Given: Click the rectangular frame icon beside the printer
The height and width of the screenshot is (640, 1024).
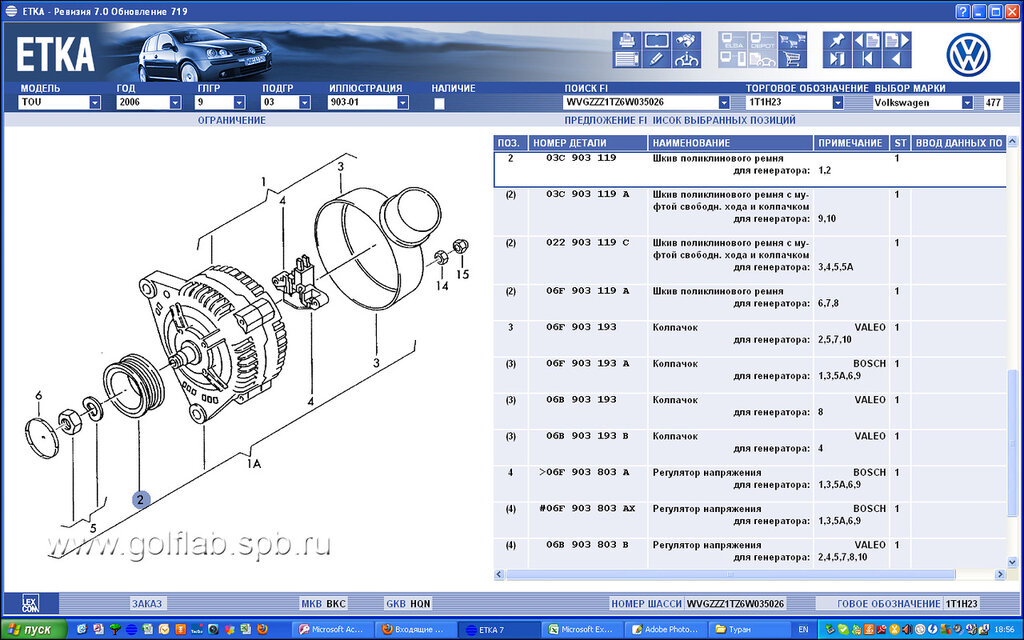Looking at the screenshot, I should pyautogui.click(x=656, y=40).
